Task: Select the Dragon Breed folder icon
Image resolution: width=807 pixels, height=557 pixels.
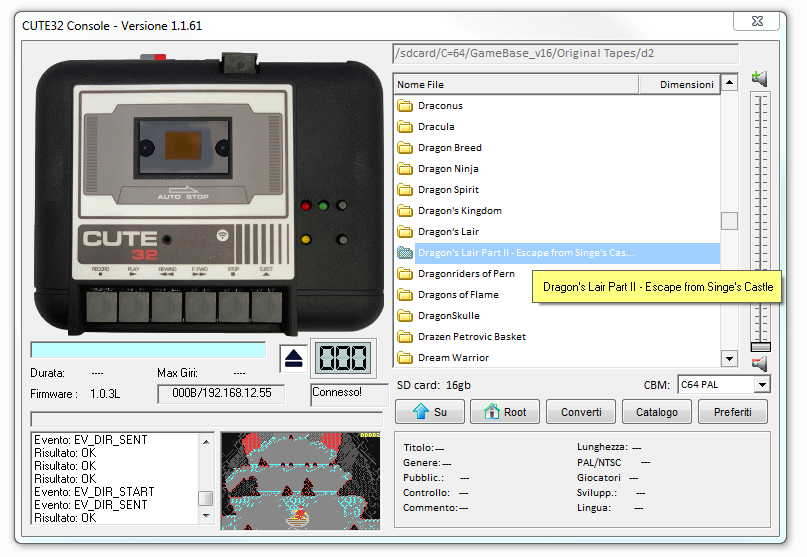Action: [x=405, y=148]
